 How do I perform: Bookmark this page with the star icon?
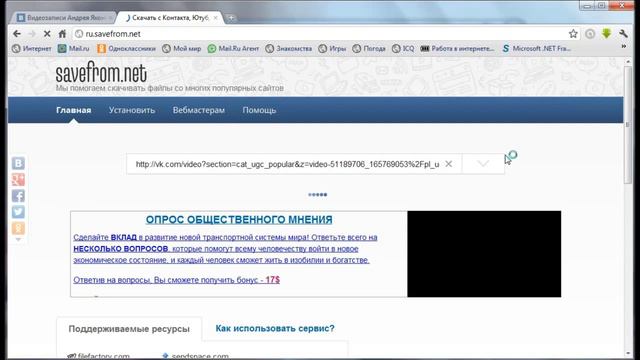[573, 34]
